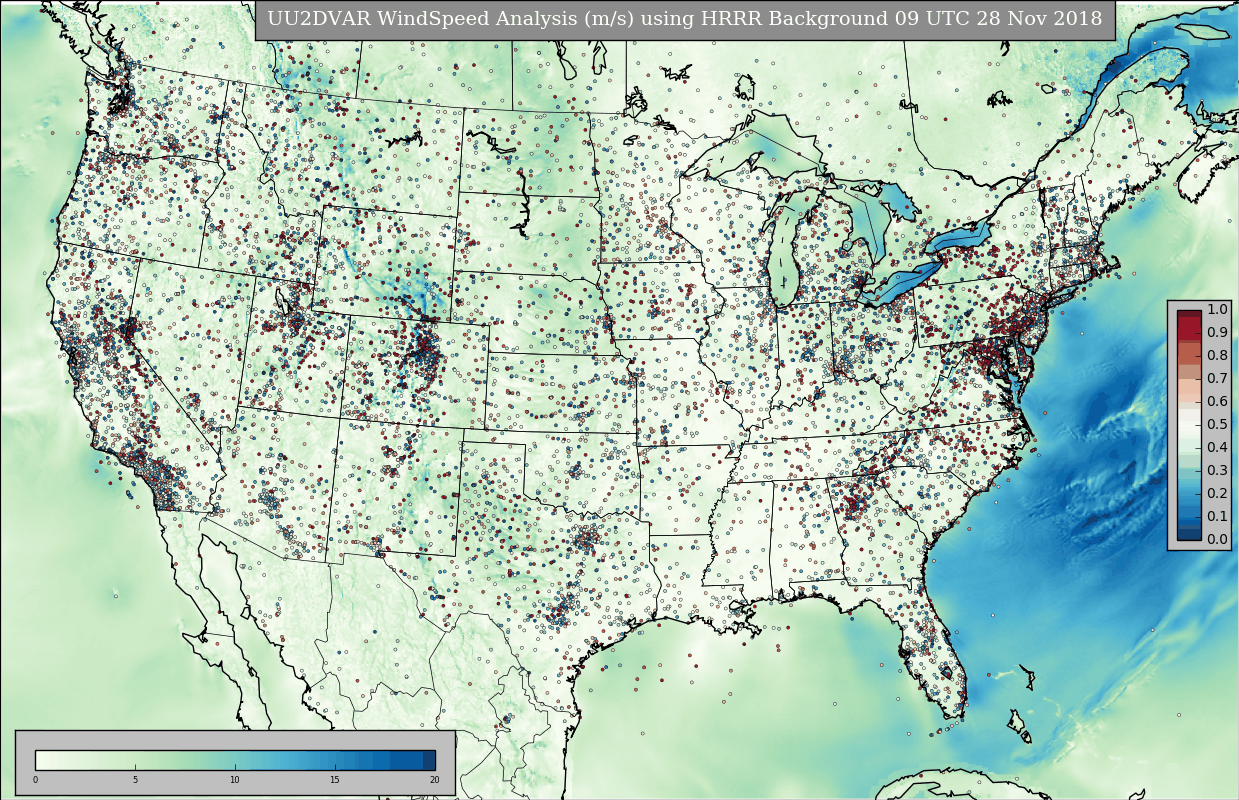Pick the darkest blue segment of vertical colorbar
Screen dimensions: 1239x800
pos(1189,534)
